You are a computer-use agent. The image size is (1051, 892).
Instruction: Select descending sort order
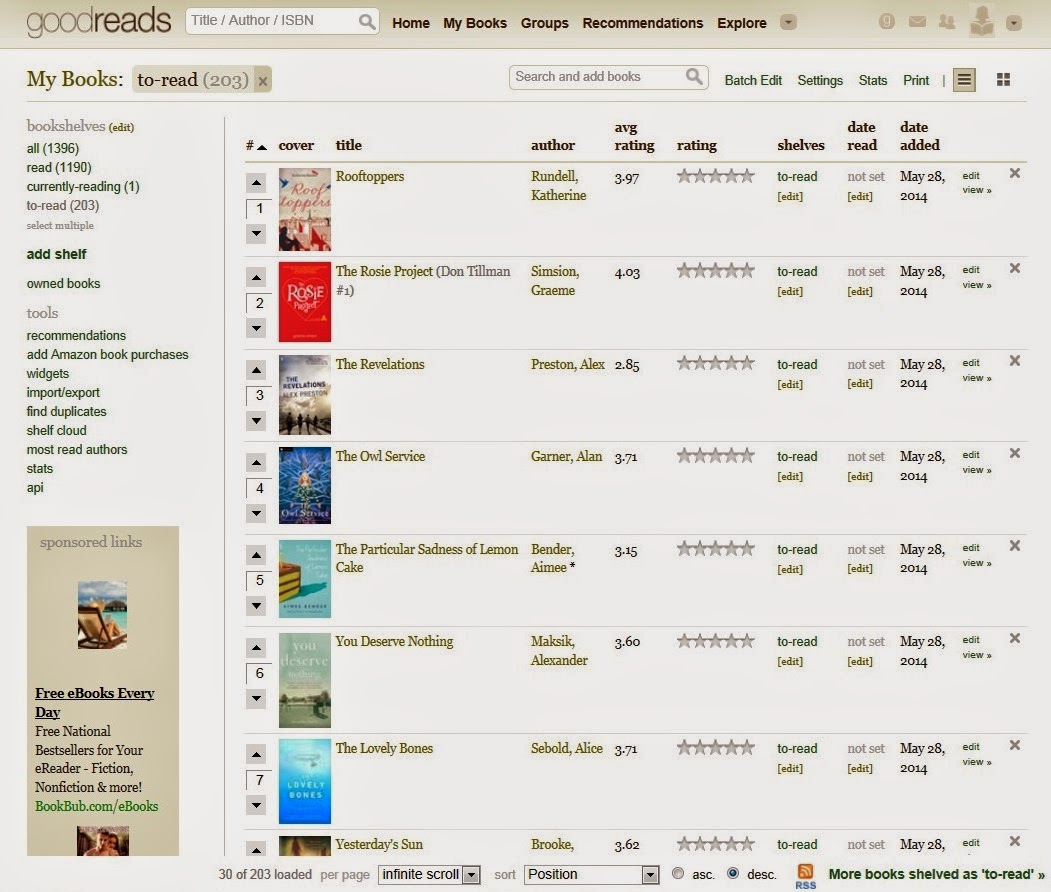coord(733,873)
